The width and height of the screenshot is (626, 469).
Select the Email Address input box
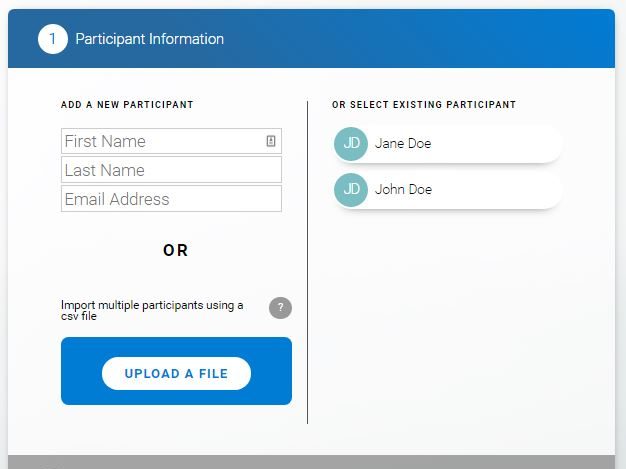pos(171,199)
